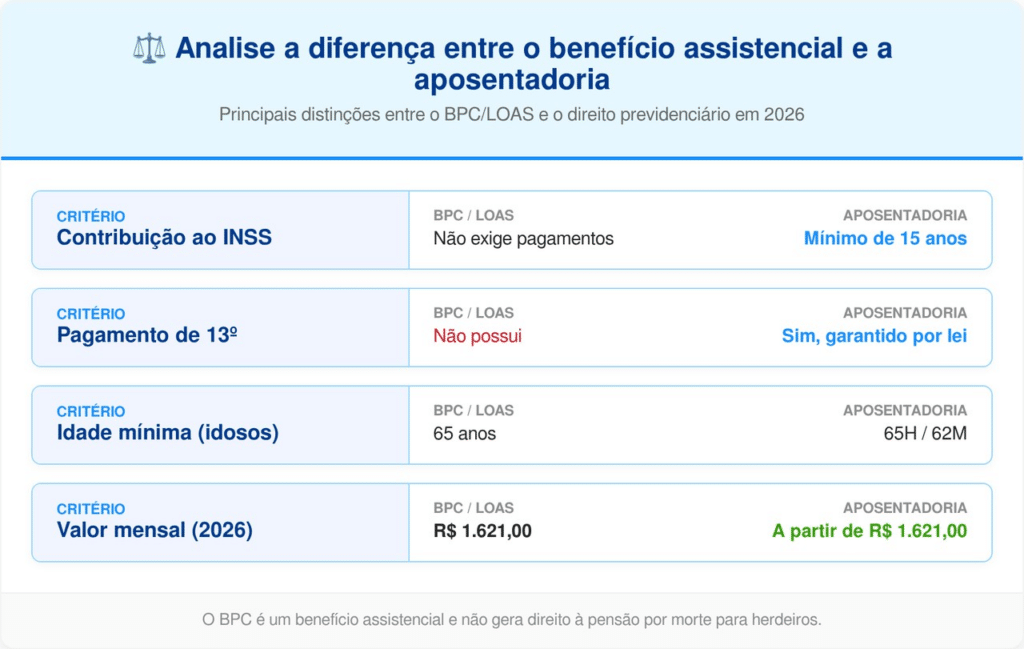
Task: Select the "Idade mínima (idosos)" criterion
Action: click(167, 433)
